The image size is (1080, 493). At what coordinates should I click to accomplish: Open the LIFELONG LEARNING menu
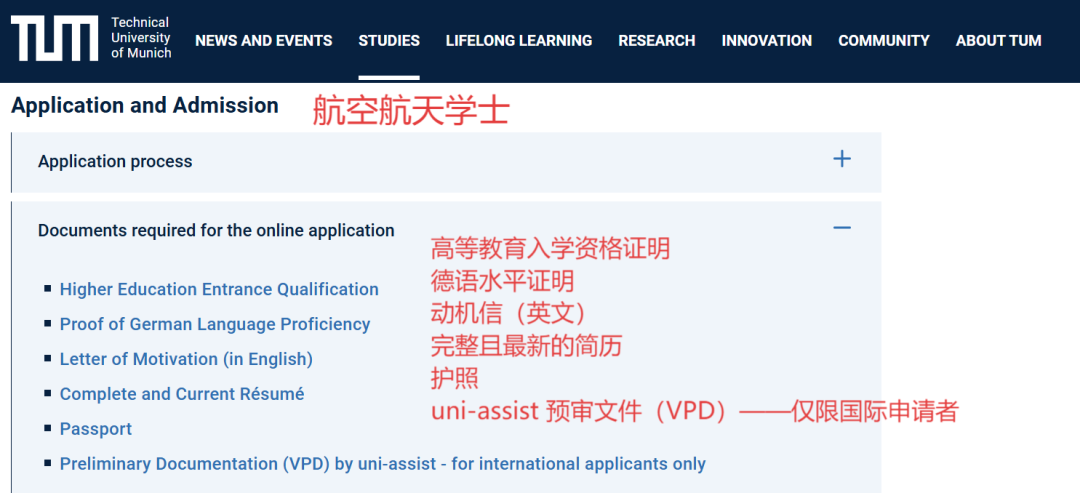(x=519, y=41)
